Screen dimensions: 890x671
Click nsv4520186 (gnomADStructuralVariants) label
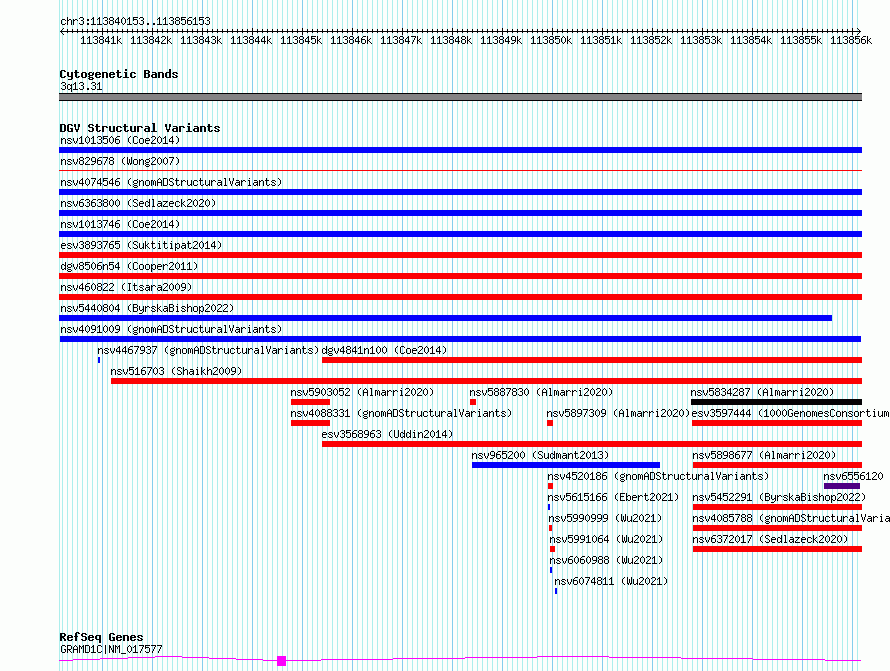click(658, 476)
